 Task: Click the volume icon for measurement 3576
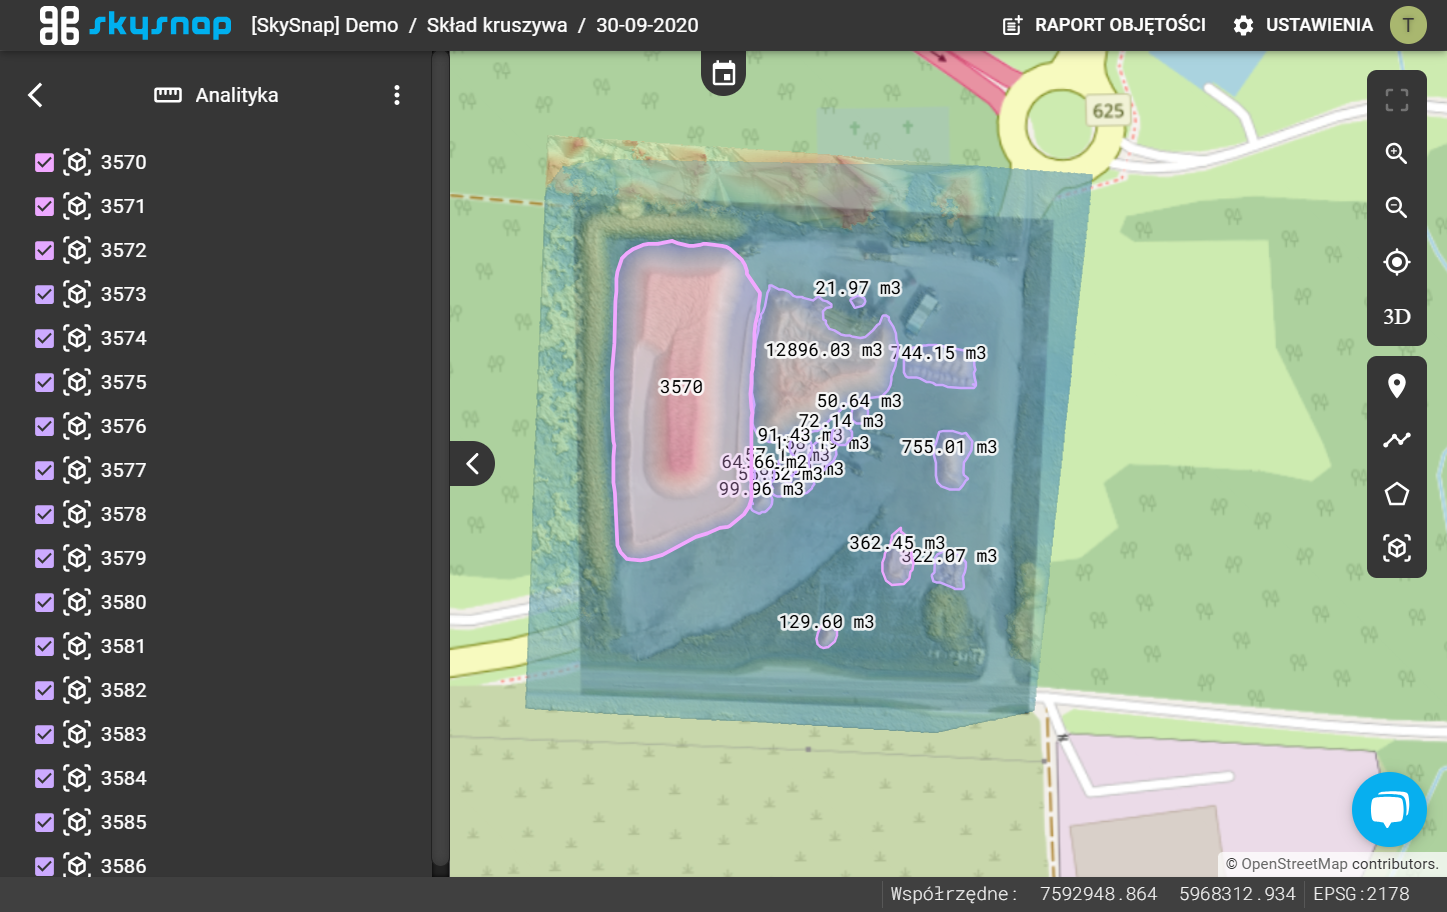click(x=77, y=426)
